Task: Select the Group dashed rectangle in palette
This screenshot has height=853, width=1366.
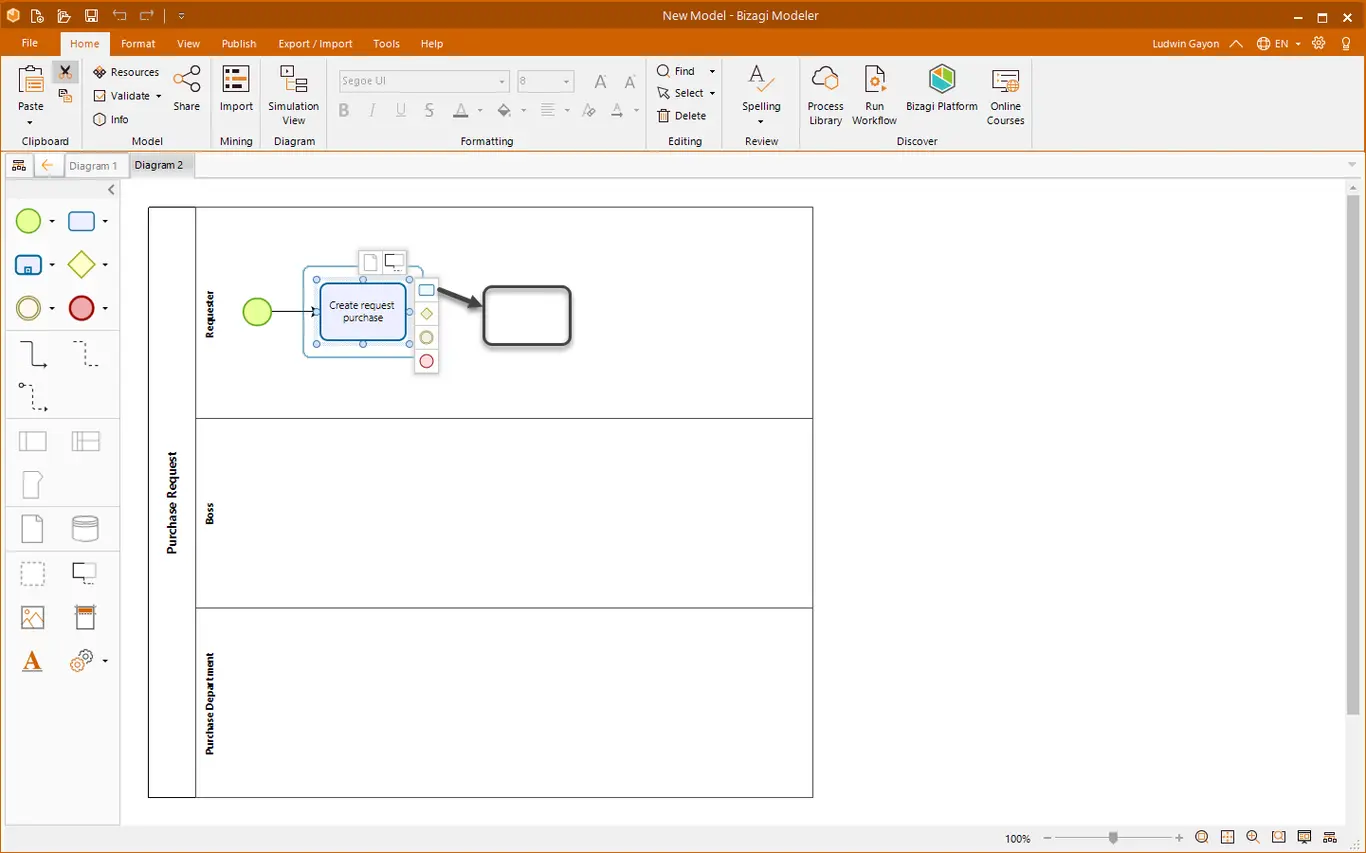Action: (x=33, y=573)
